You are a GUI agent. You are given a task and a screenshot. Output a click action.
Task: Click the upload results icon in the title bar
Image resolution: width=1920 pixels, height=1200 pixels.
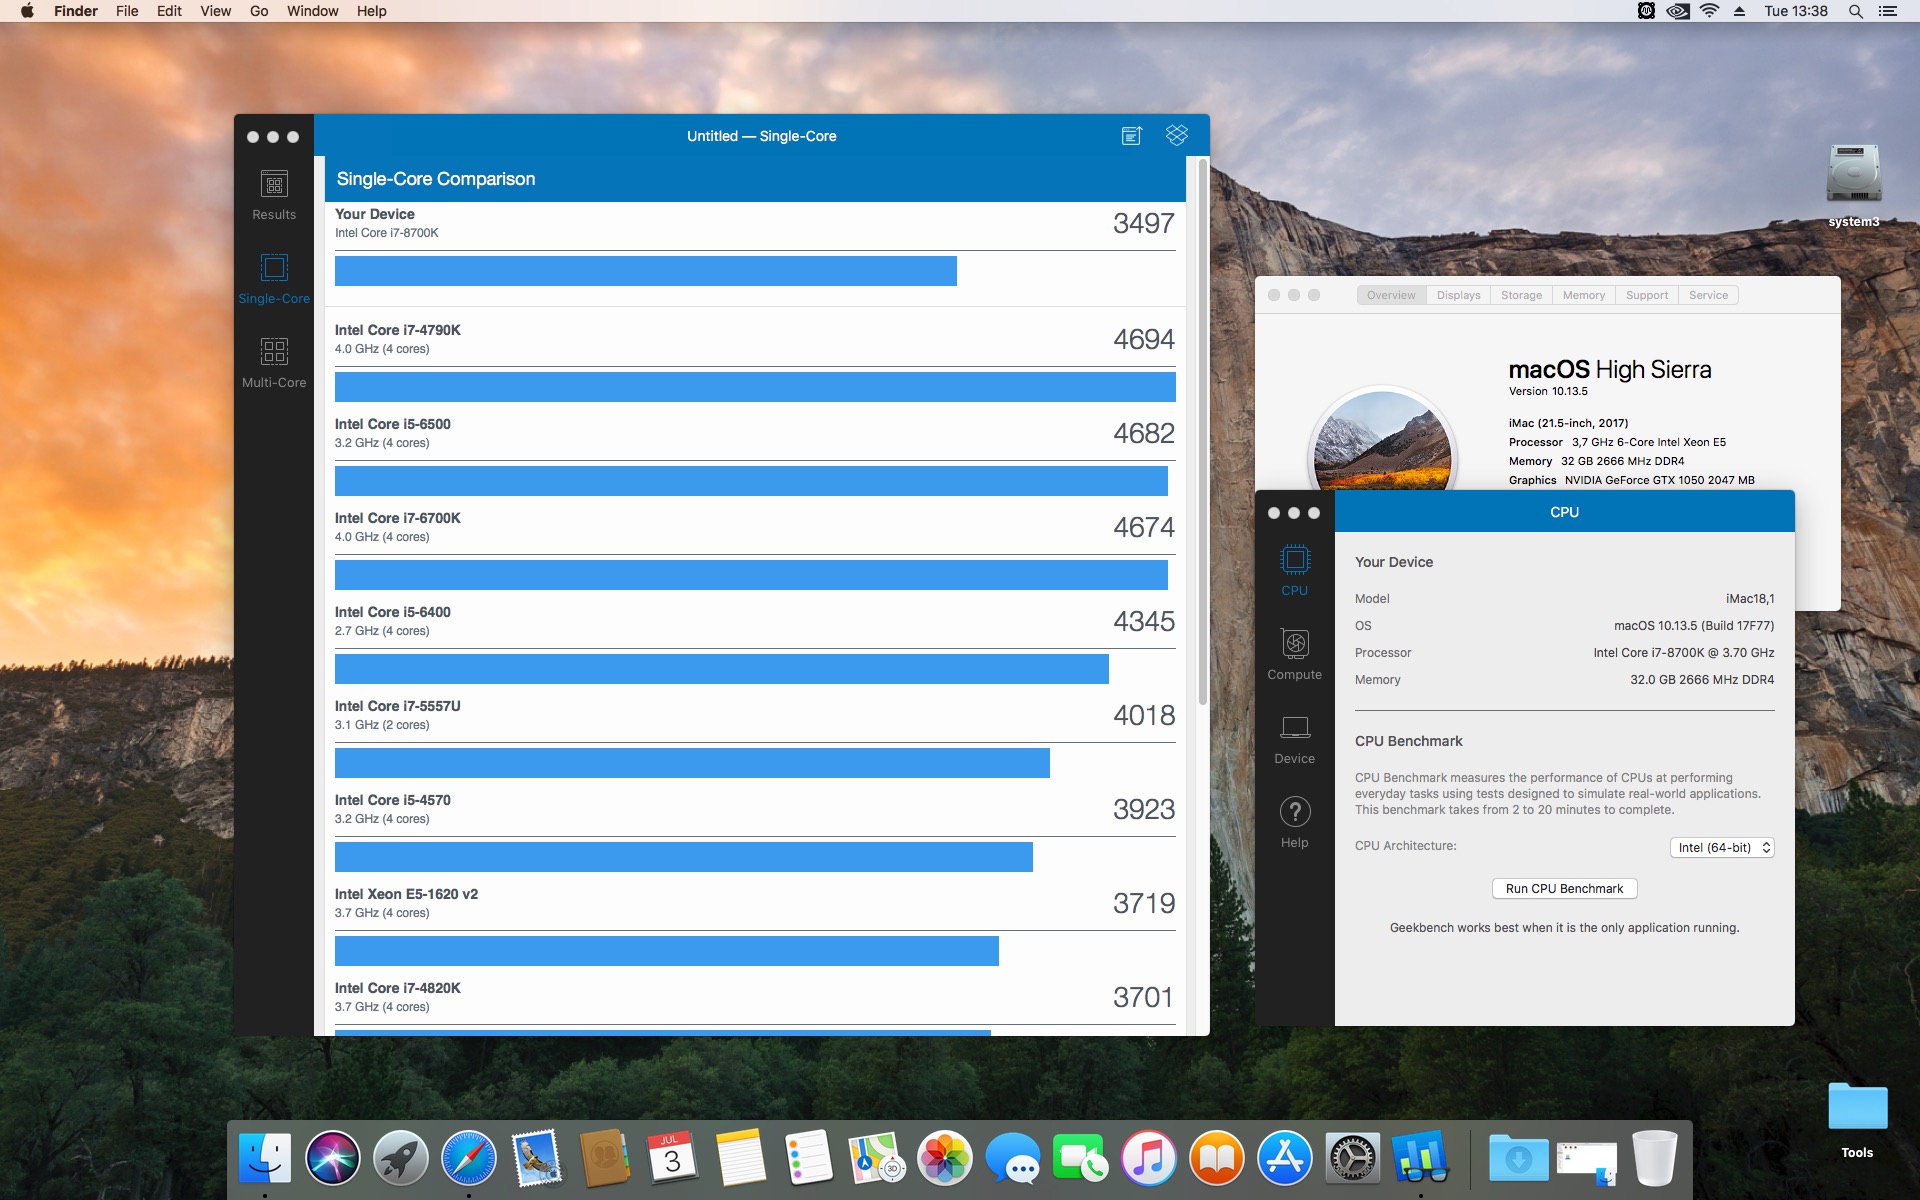(1131, 136)
